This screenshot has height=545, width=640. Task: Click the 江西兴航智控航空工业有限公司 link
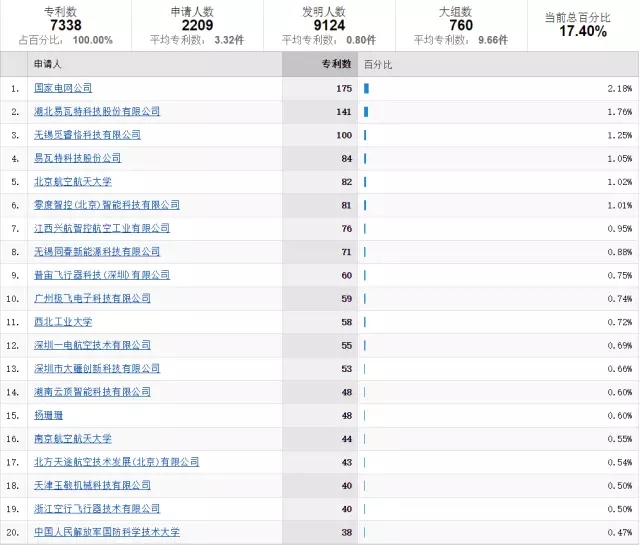[x=102, y=228]
